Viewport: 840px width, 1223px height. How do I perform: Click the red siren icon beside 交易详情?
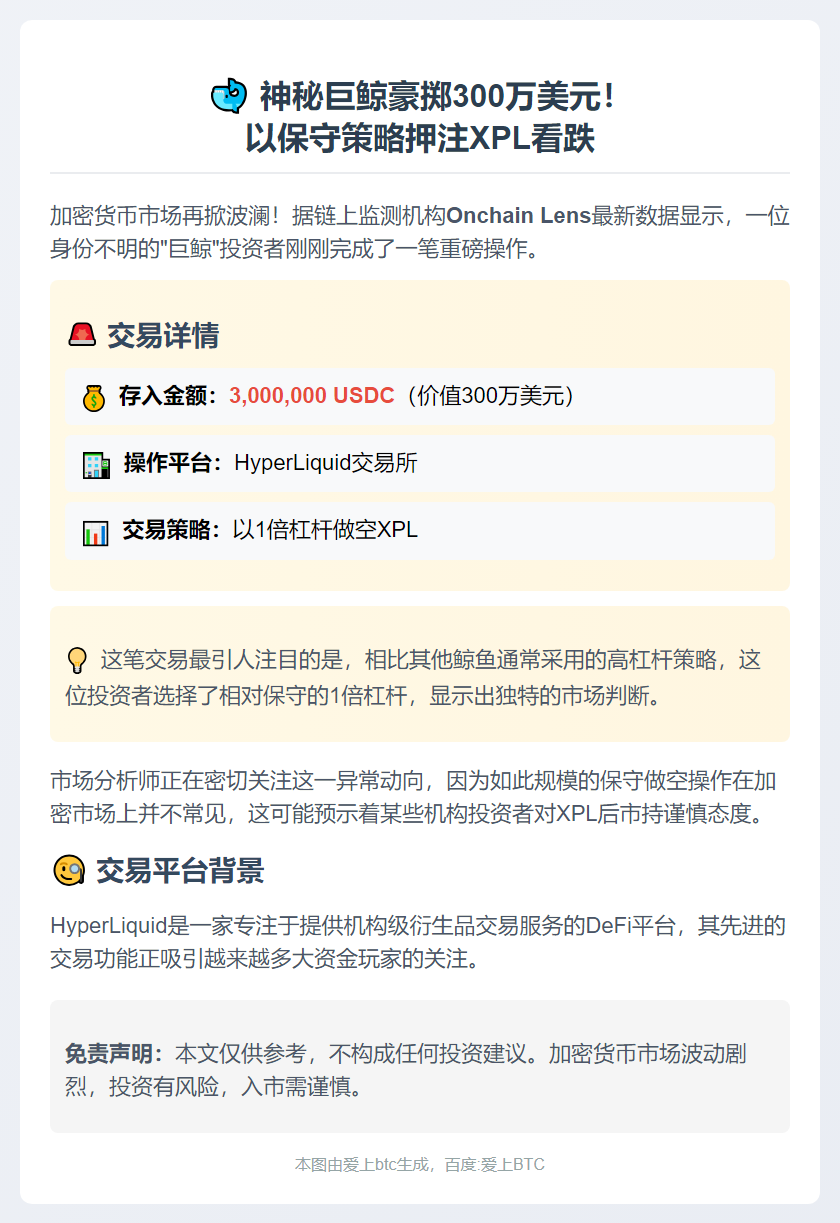(x=82, y=335)
